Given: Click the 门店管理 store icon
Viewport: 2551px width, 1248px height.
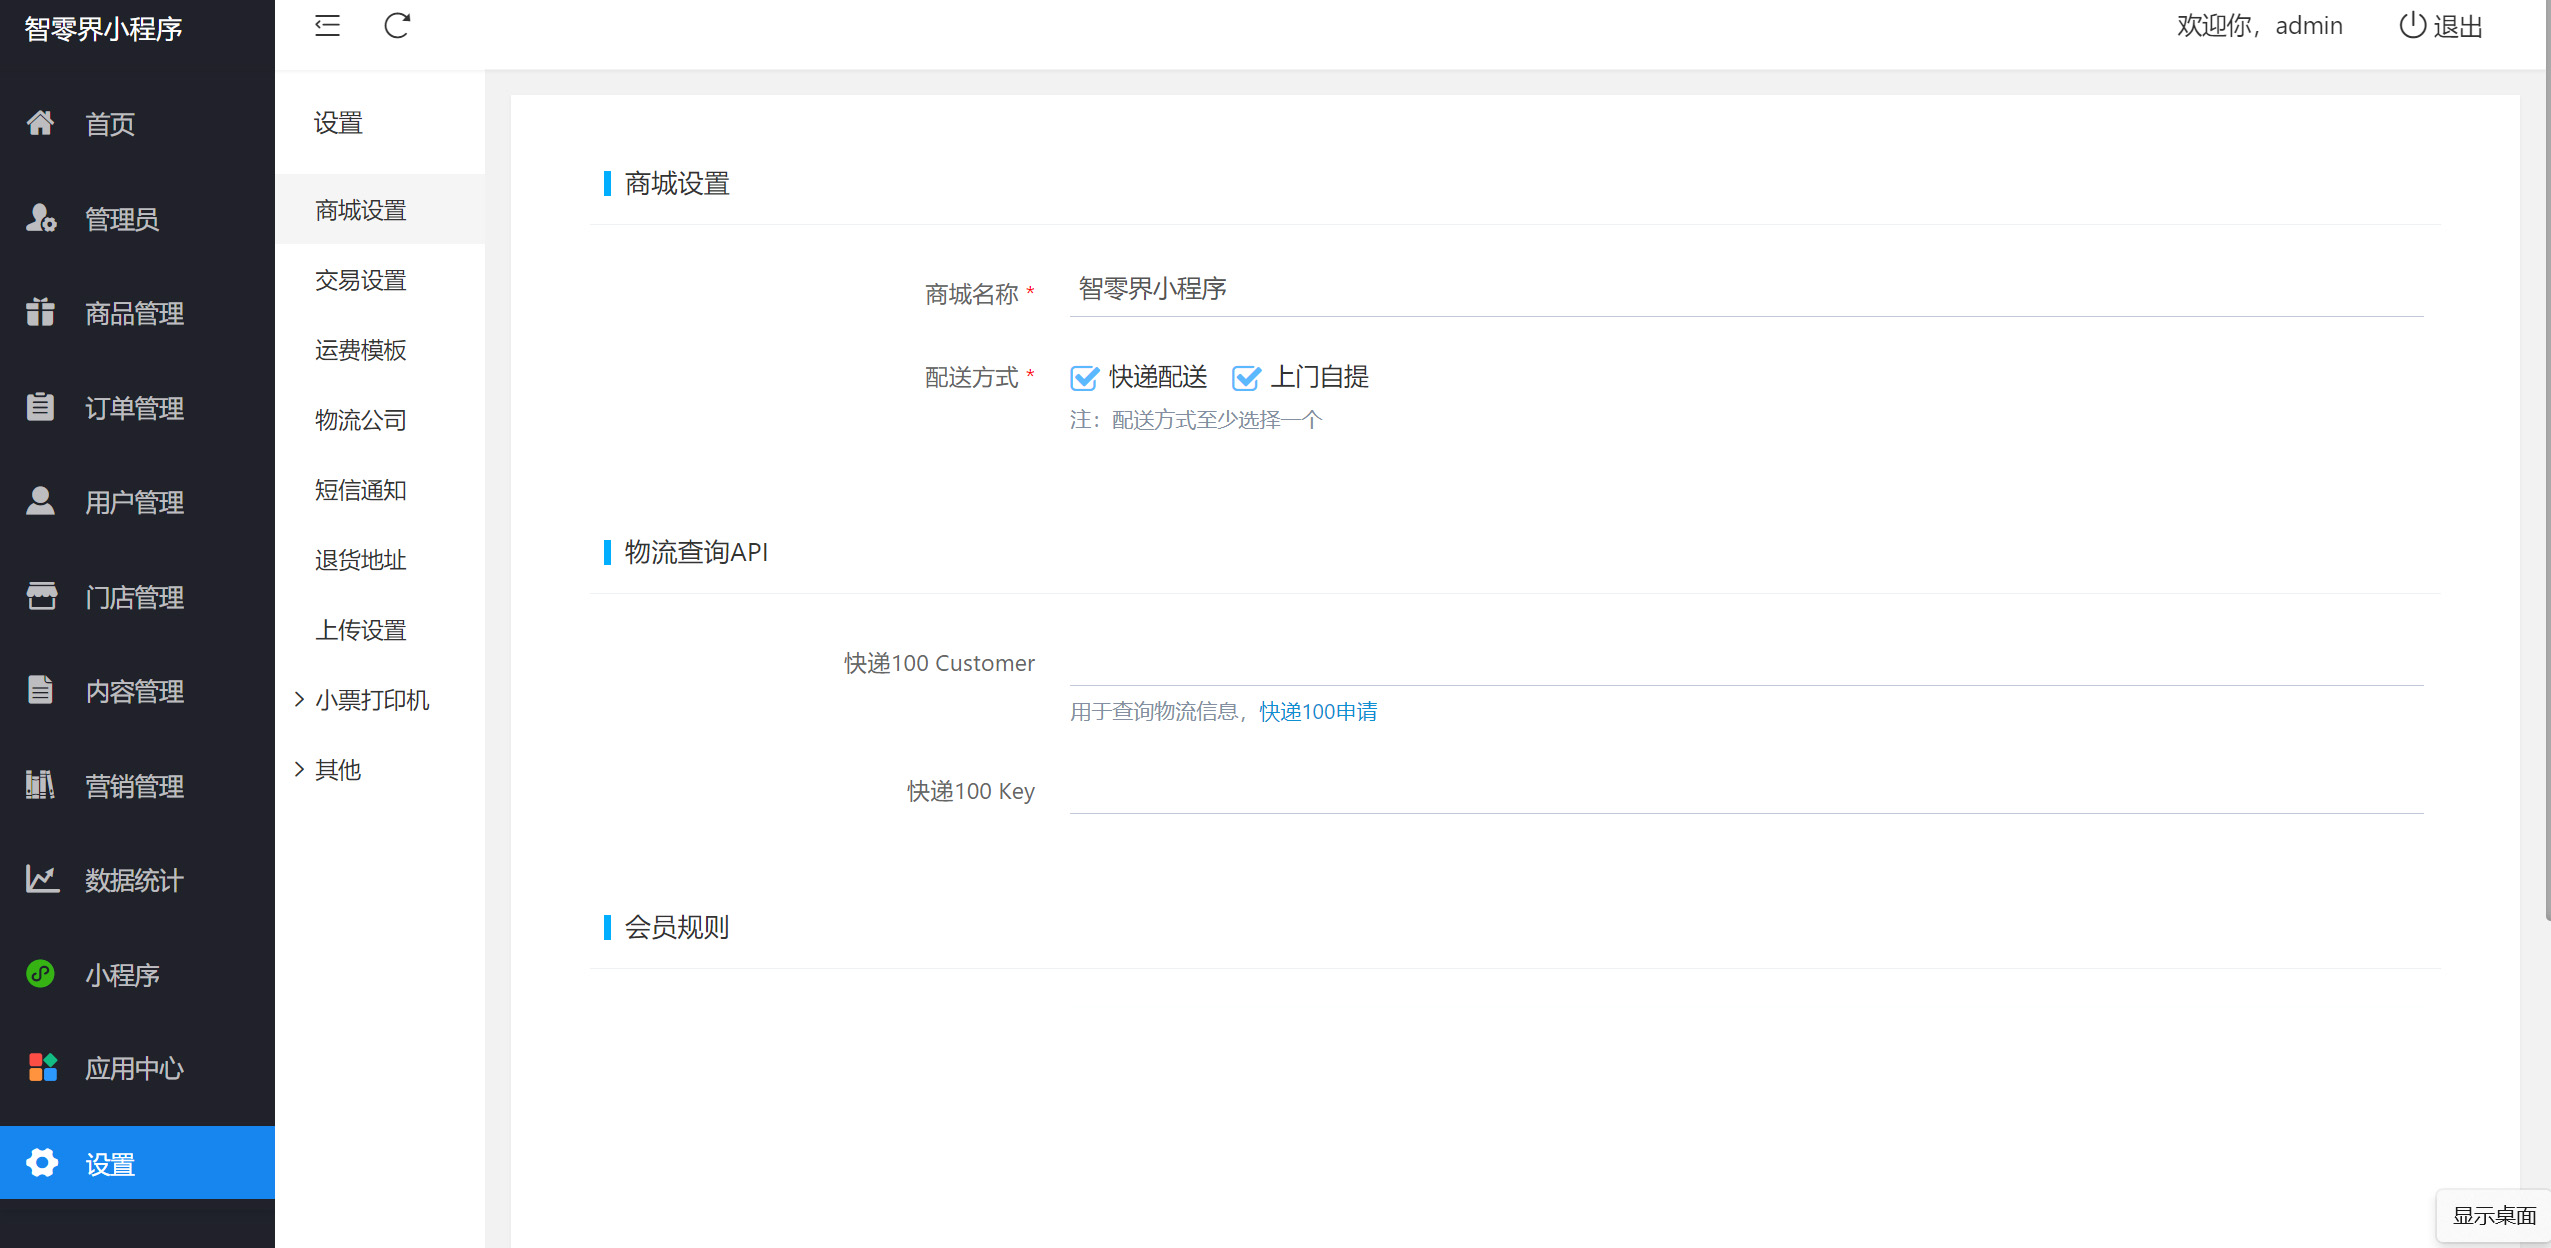Looking at the screenshot, I should point(41,596).
